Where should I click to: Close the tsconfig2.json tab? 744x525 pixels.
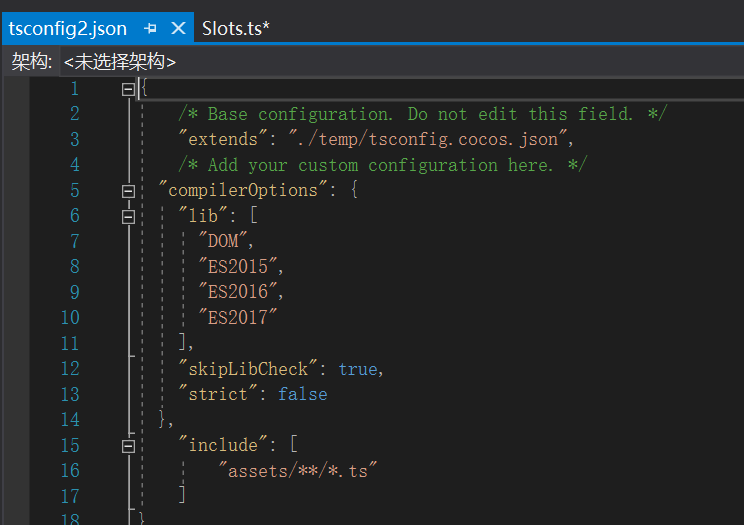(179, 28)
